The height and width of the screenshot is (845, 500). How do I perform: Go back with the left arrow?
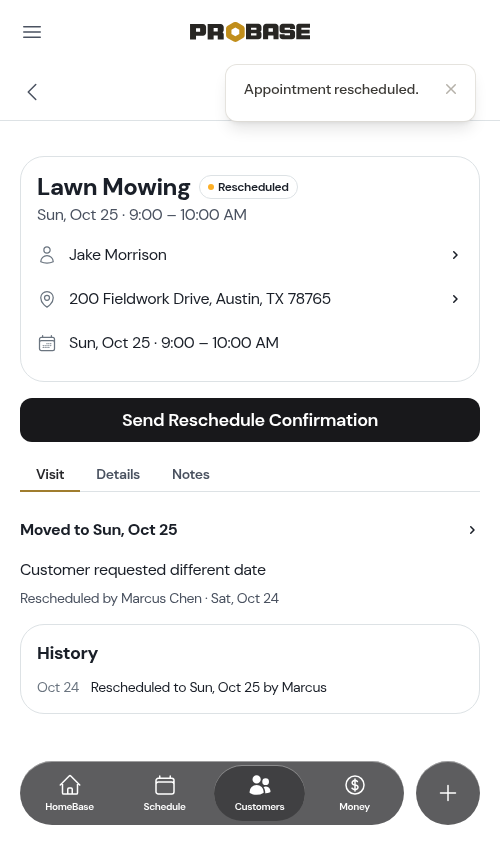32,92
